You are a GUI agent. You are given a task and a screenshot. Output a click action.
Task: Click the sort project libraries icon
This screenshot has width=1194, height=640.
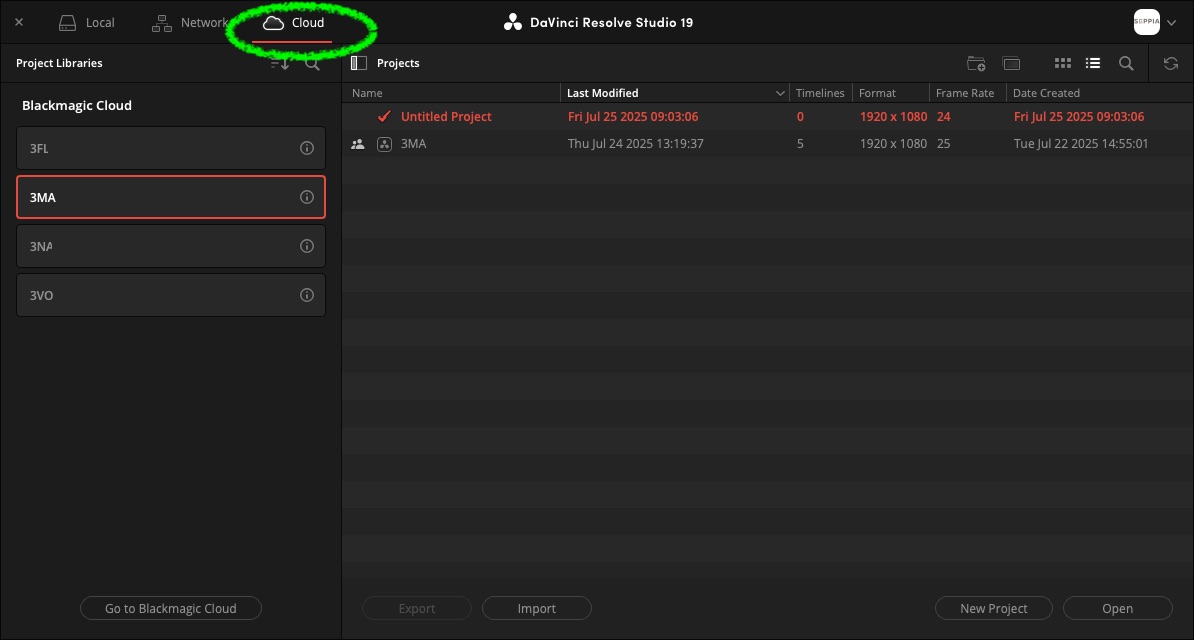(280, 63)
